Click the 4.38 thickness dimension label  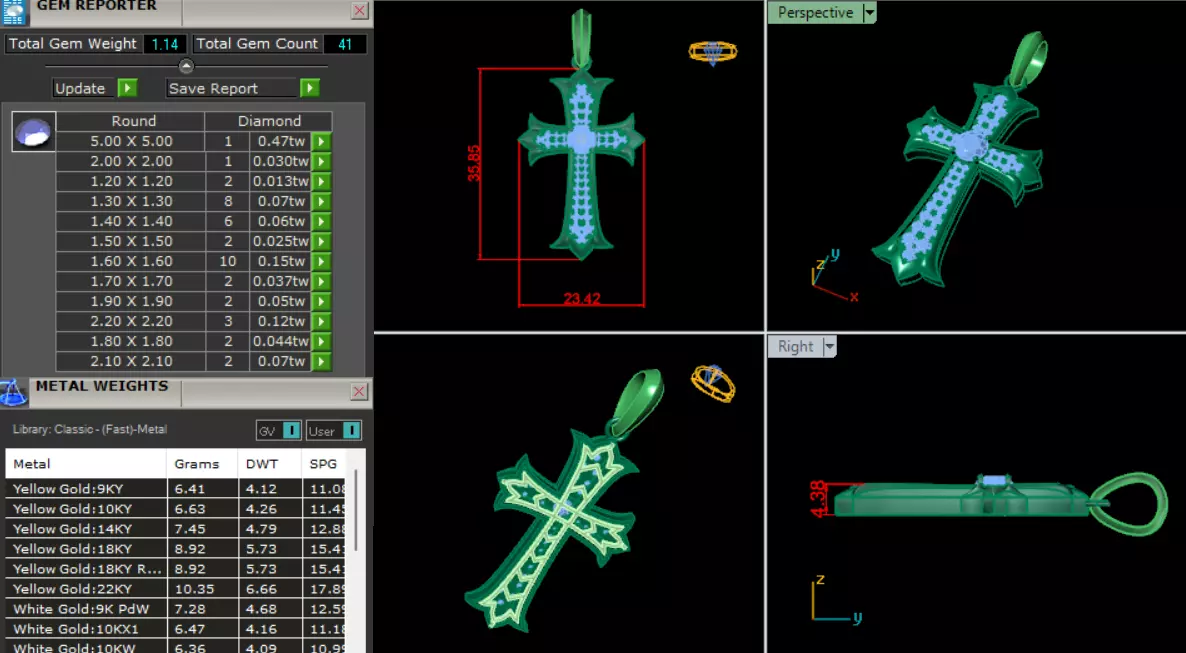point(817,499)
